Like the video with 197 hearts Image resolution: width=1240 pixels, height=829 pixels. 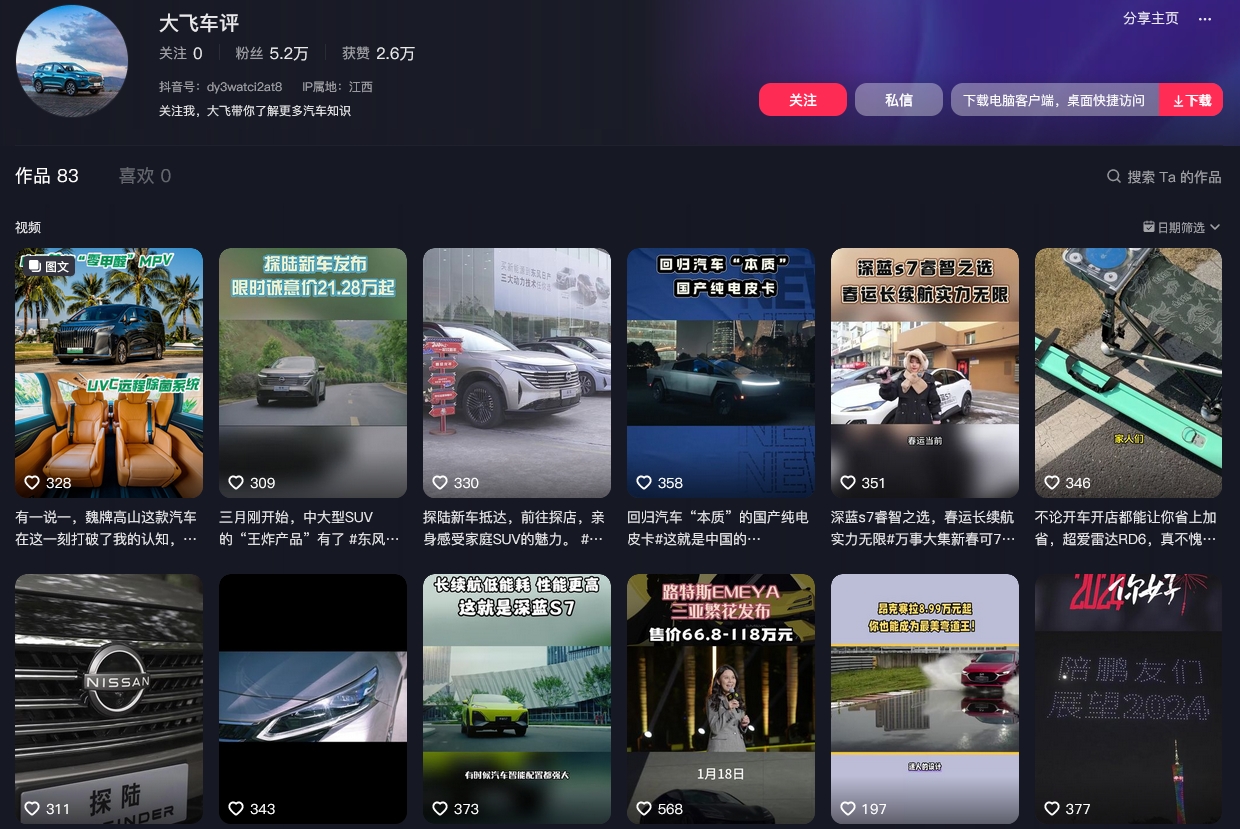[848, 808]
